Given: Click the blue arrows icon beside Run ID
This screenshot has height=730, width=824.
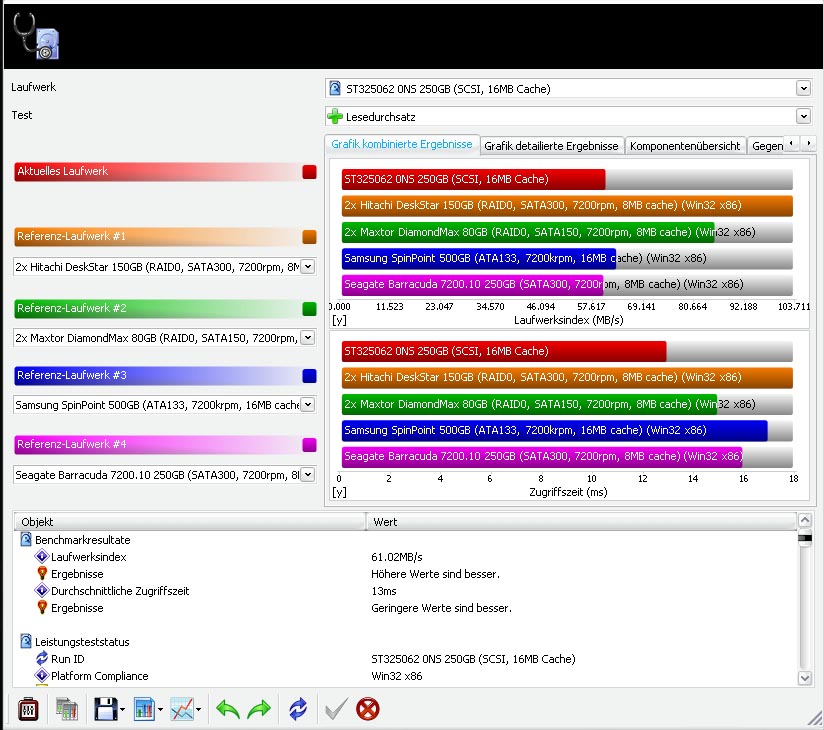Looking at the screenshot, I should pos(42,658).
